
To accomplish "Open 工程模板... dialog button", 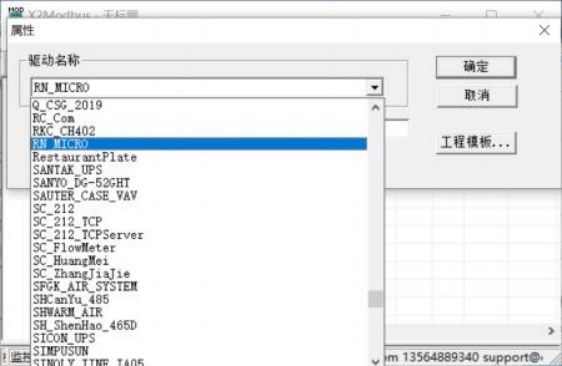I will 476,143.
